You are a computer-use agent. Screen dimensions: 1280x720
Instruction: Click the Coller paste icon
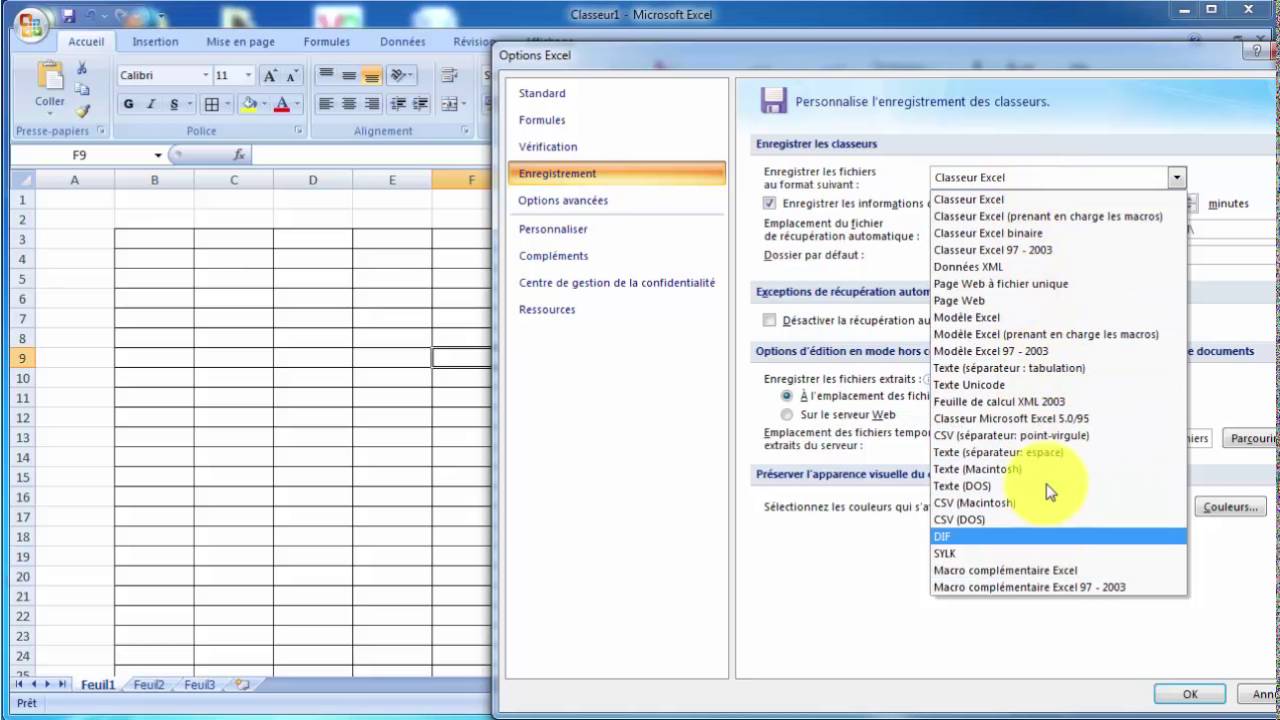[x=49, y=75]
